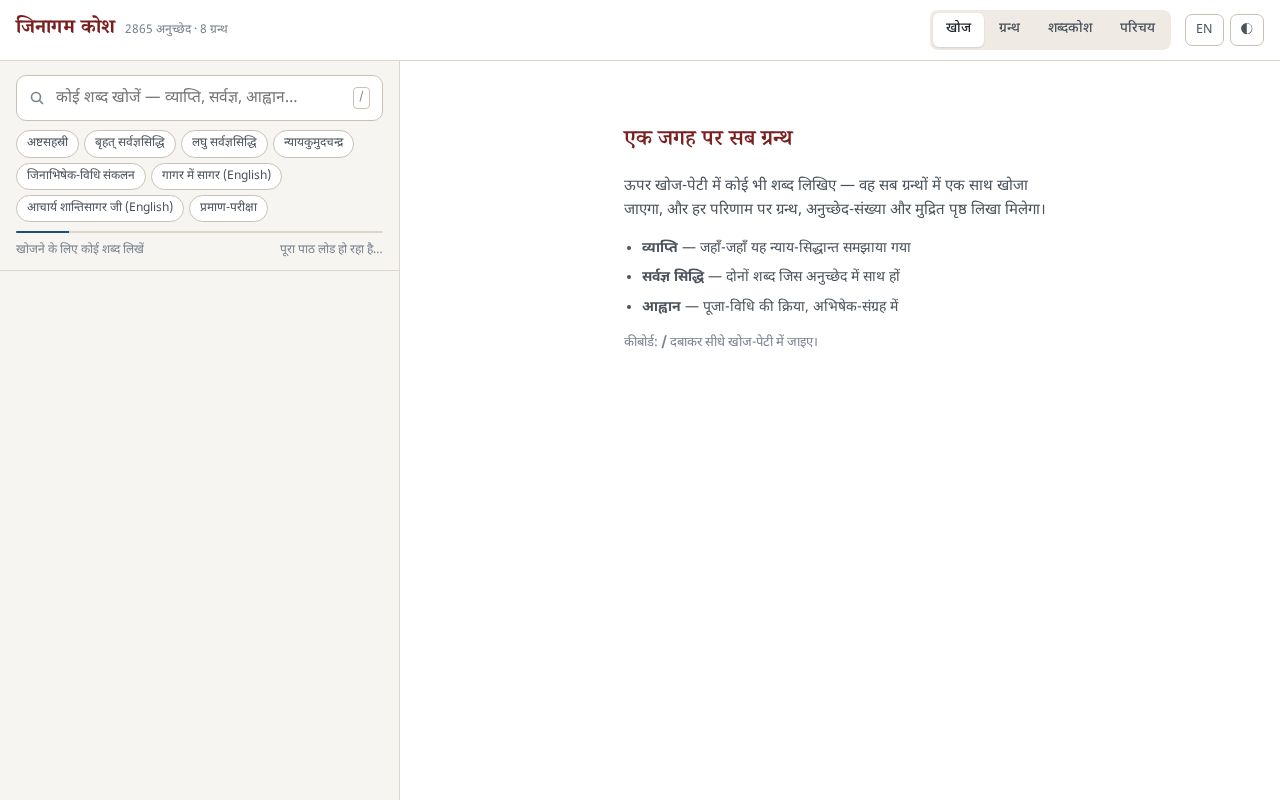Screen dimensions: 1280x800
Task: Click the loading progress bar
Action: [199, 232]
